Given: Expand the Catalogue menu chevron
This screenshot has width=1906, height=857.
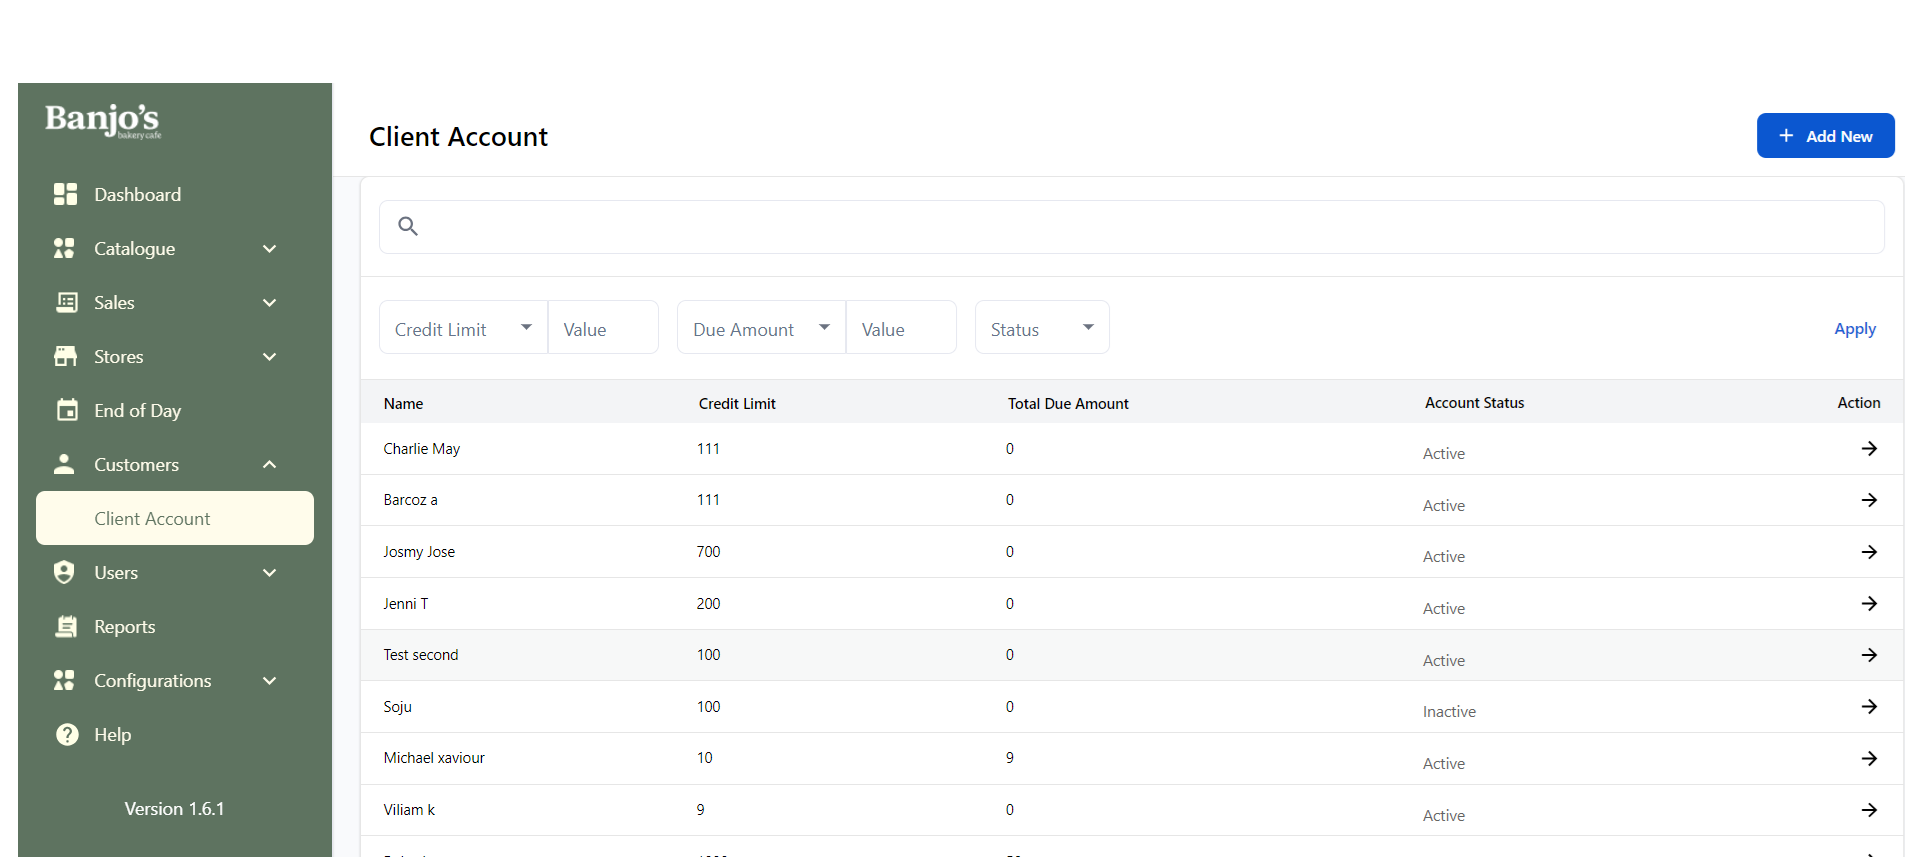Looking at the screenshot, I should pyautogui.click(x=269, y=249).
